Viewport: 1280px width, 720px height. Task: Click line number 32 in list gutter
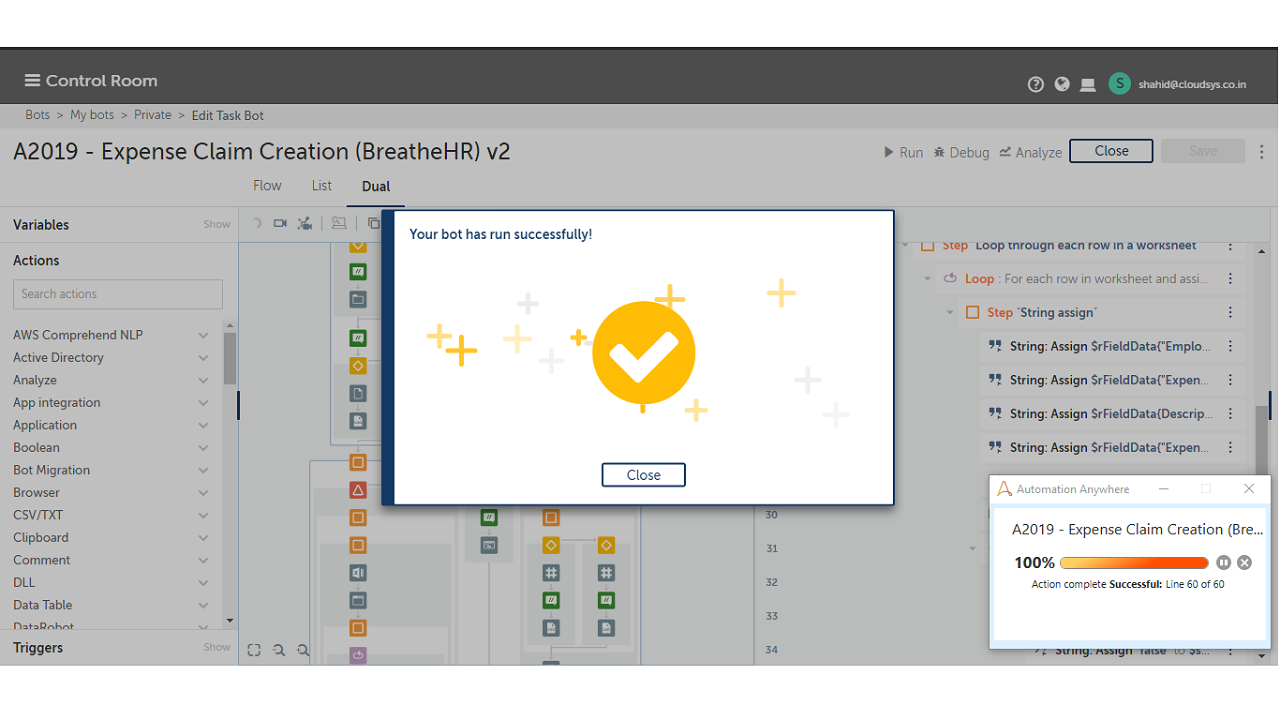771,582
